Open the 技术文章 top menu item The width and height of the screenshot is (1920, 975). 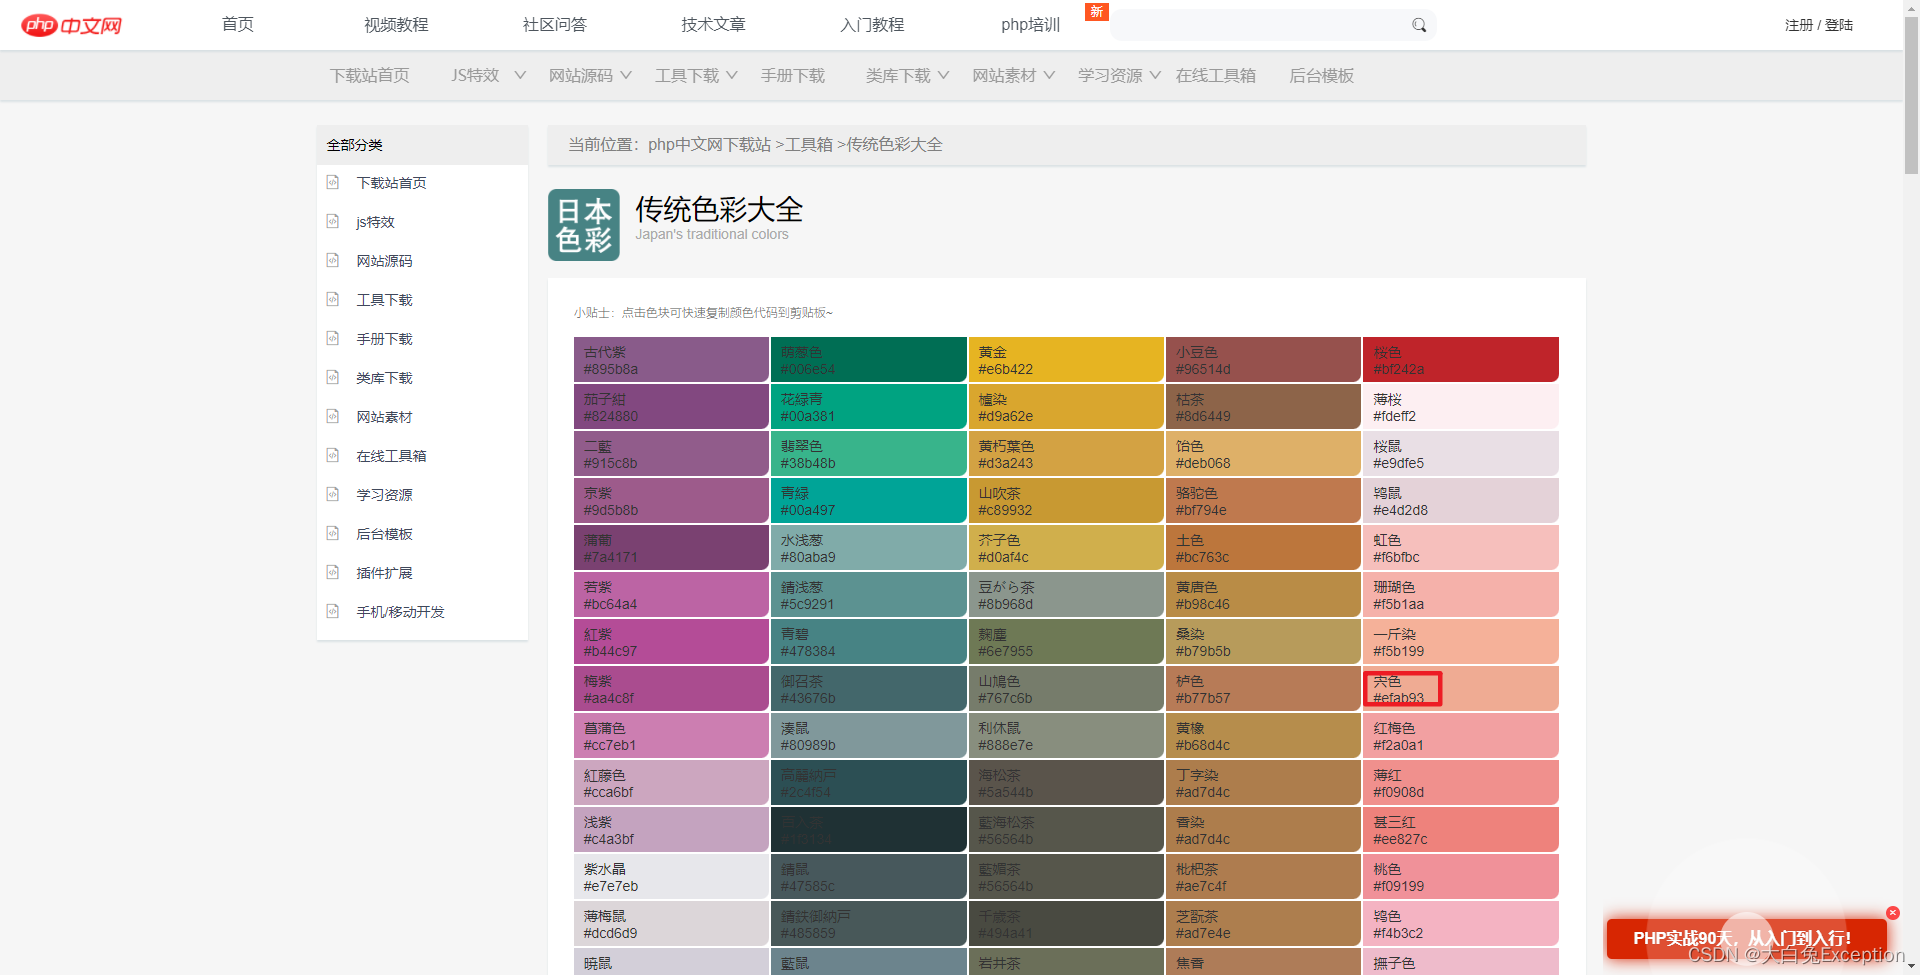click(713, 24)
